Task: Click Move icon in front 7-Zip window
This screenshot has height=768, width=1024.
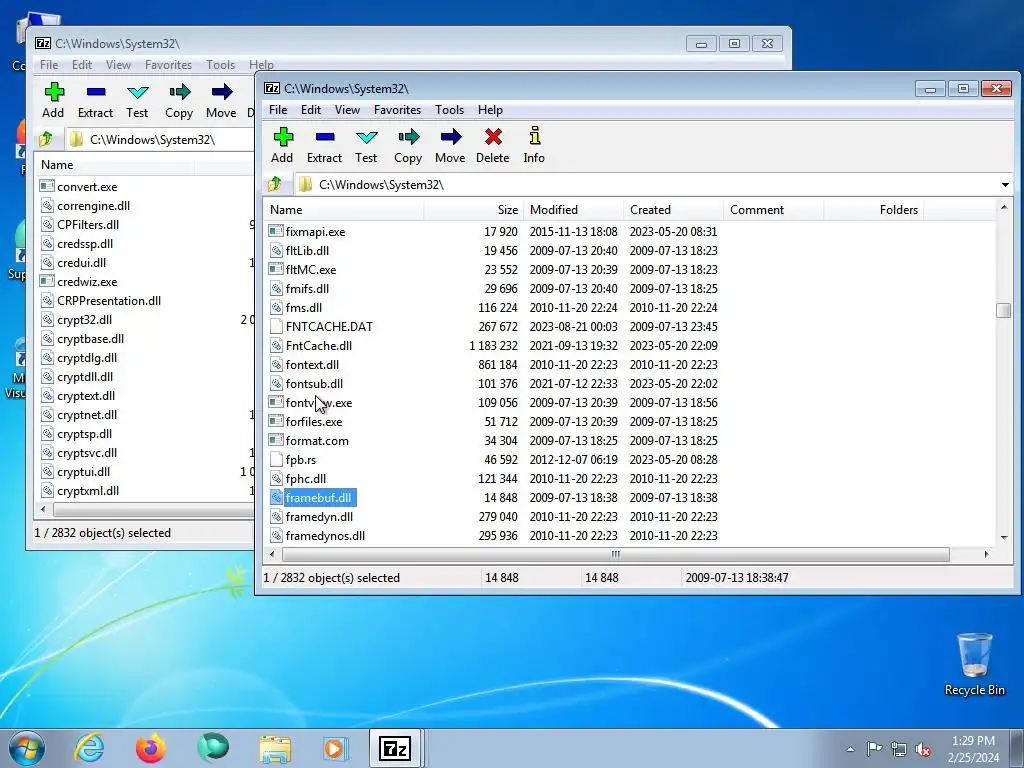Action: click(x=451, y=137)
